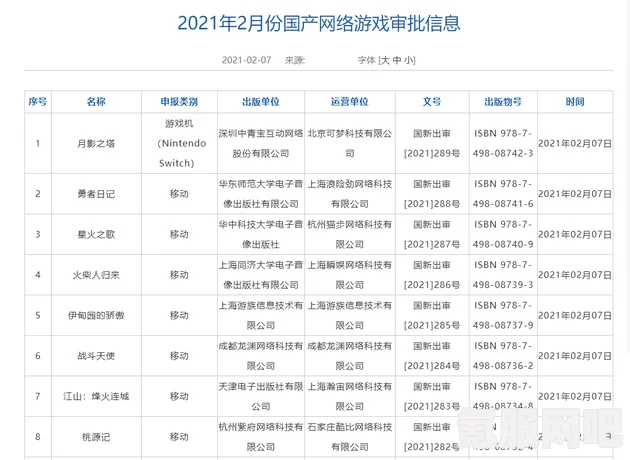Click publisher 深圳中青宝互动网络股份有限公司
This screenshot has width=630, height=460.
tap(261, 143)
